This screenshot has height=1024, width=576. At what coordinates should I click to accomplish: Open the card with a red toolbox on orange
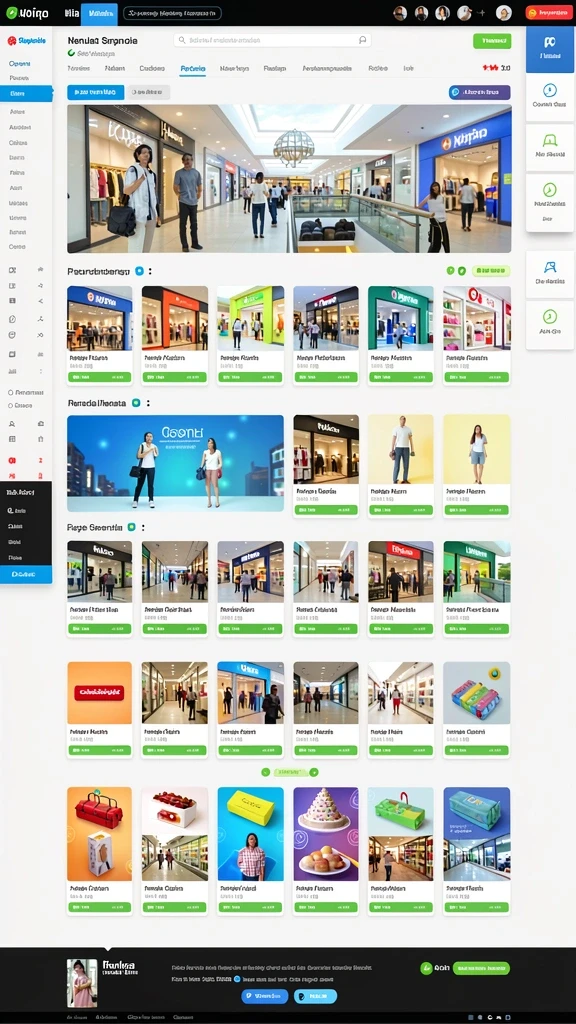(x=99, y=850)
